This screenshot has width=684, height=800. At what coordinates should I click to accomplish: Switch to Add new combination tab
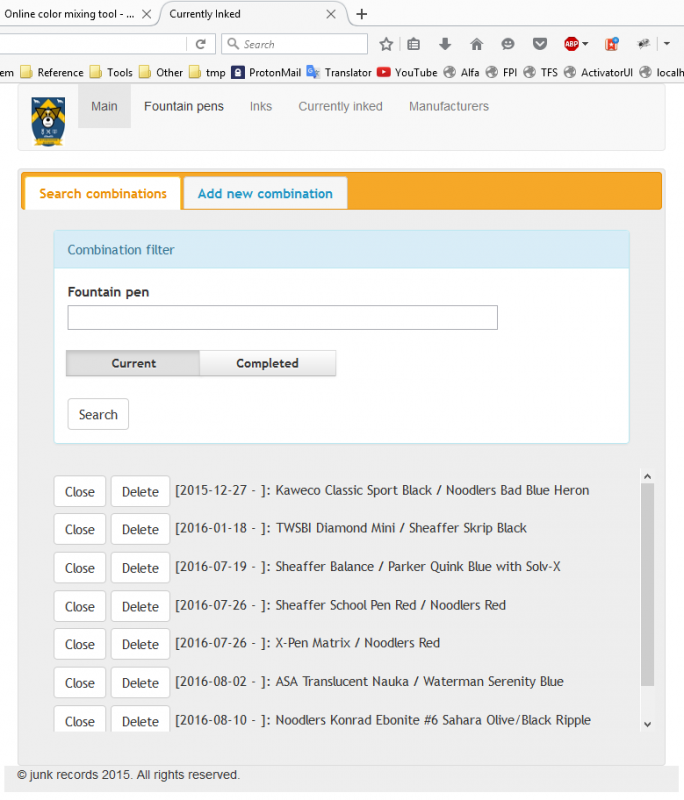(265, 193)
